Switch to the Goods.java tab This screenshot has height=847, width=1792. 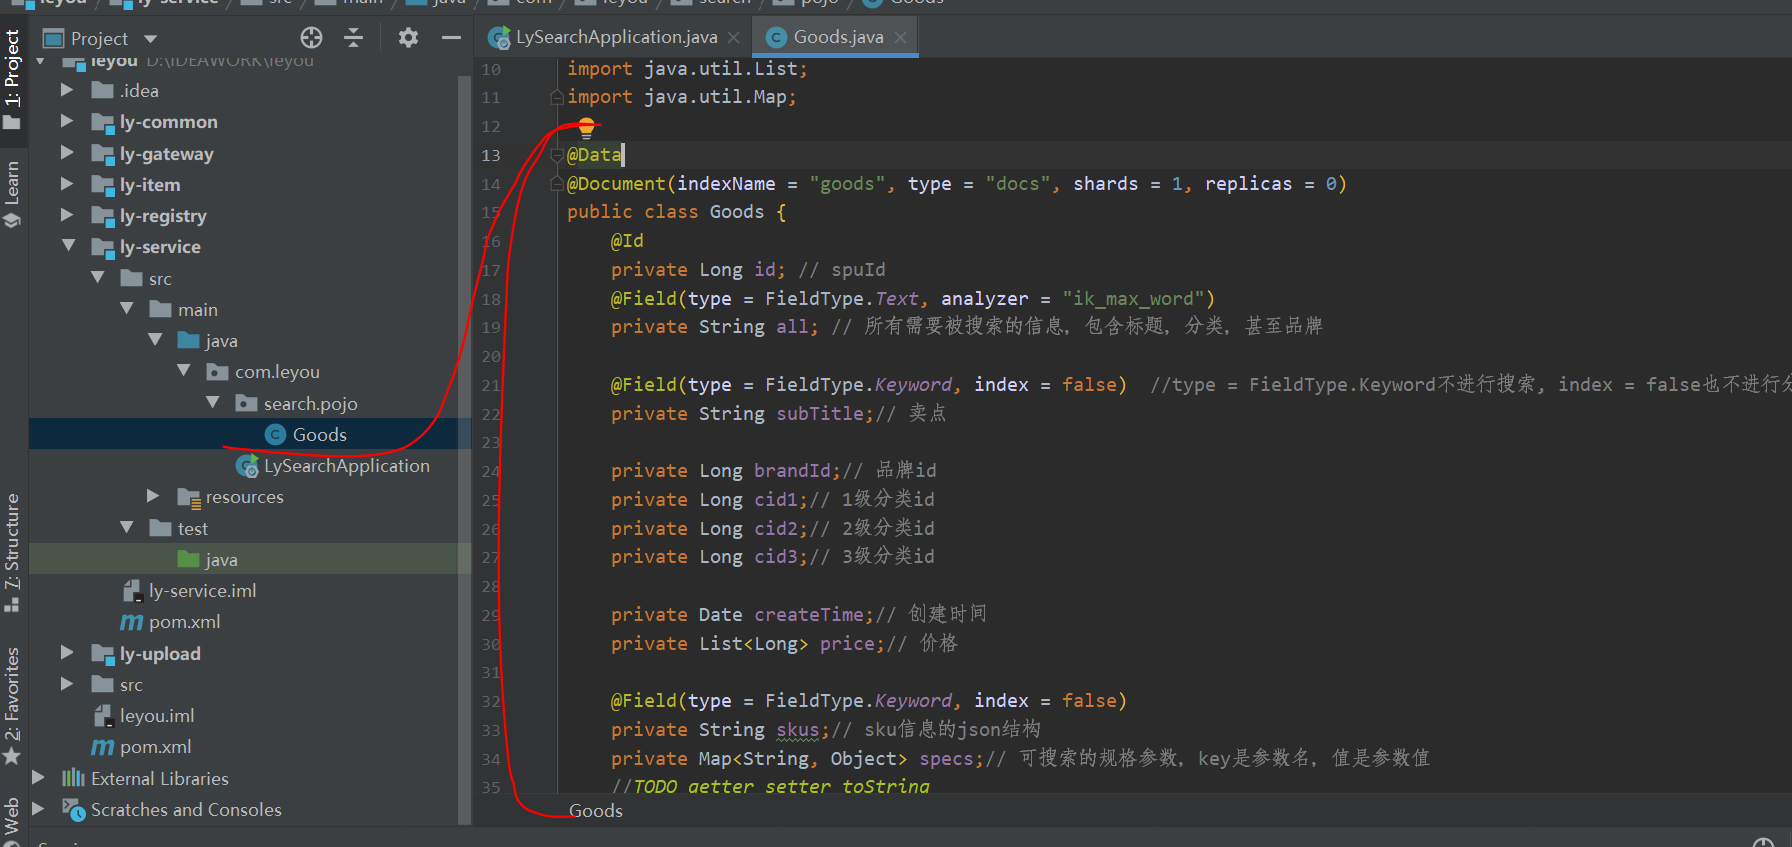click(838, 37)
